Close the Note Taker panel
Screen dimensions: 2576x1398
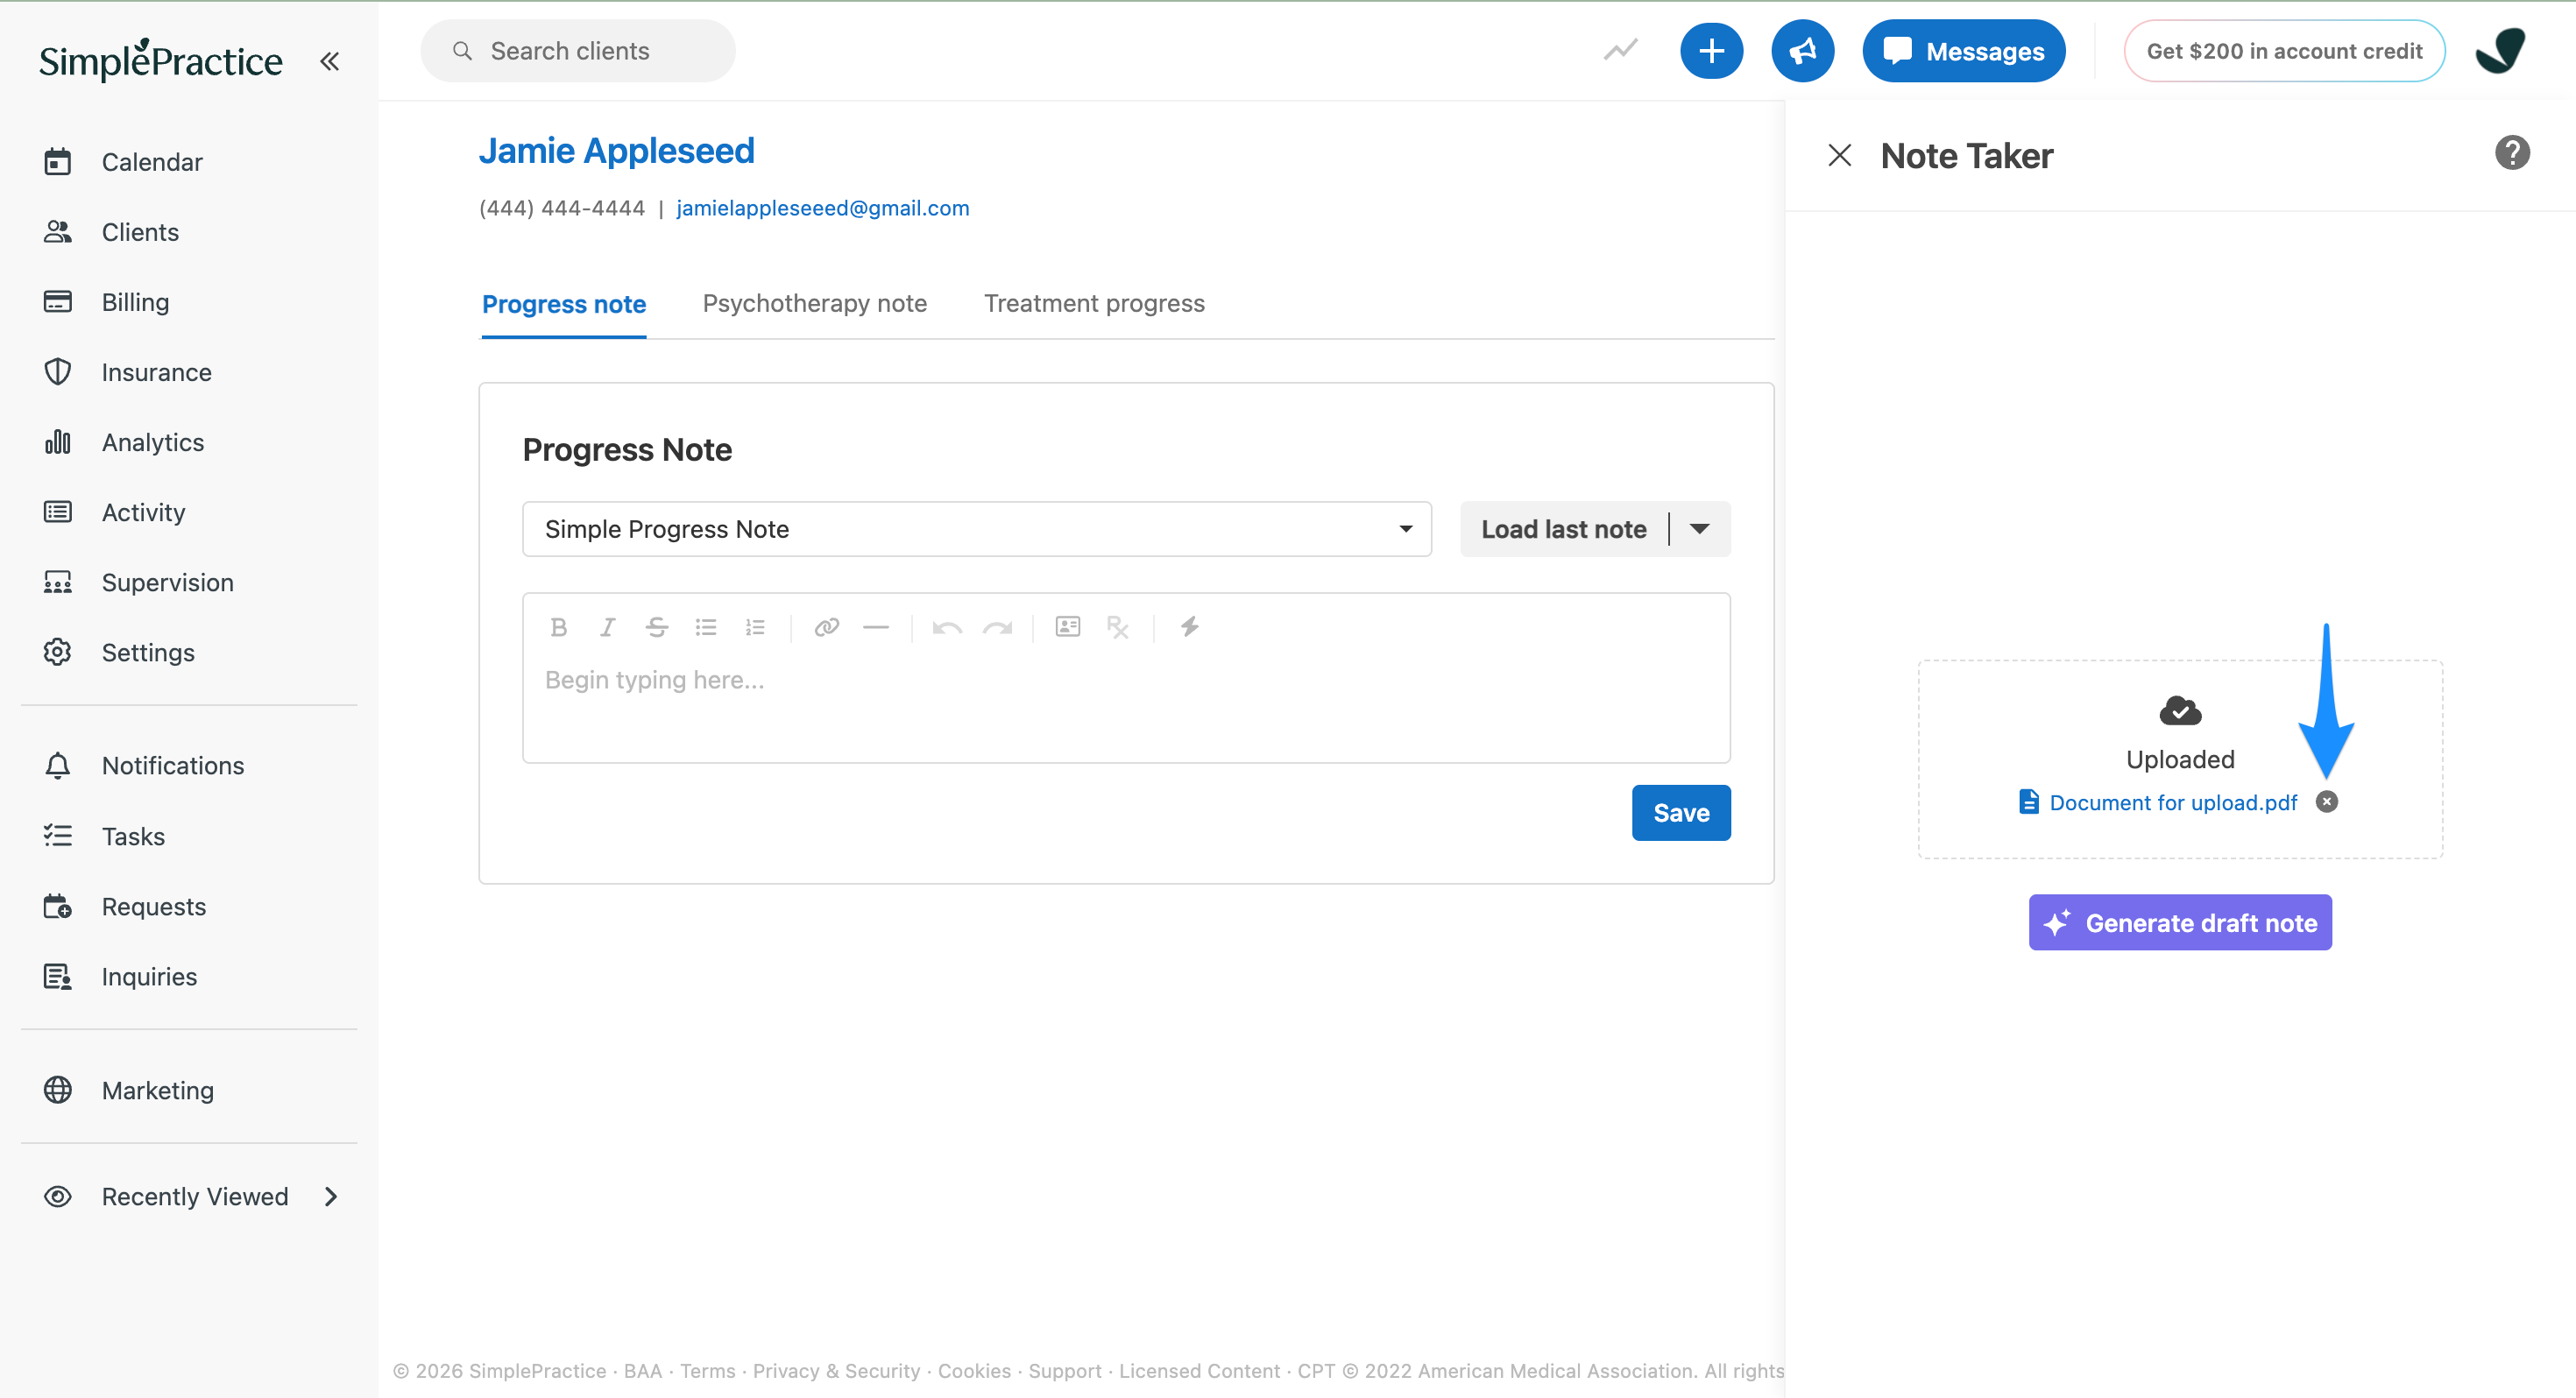pyautogui.click(x=1839, y=156)
